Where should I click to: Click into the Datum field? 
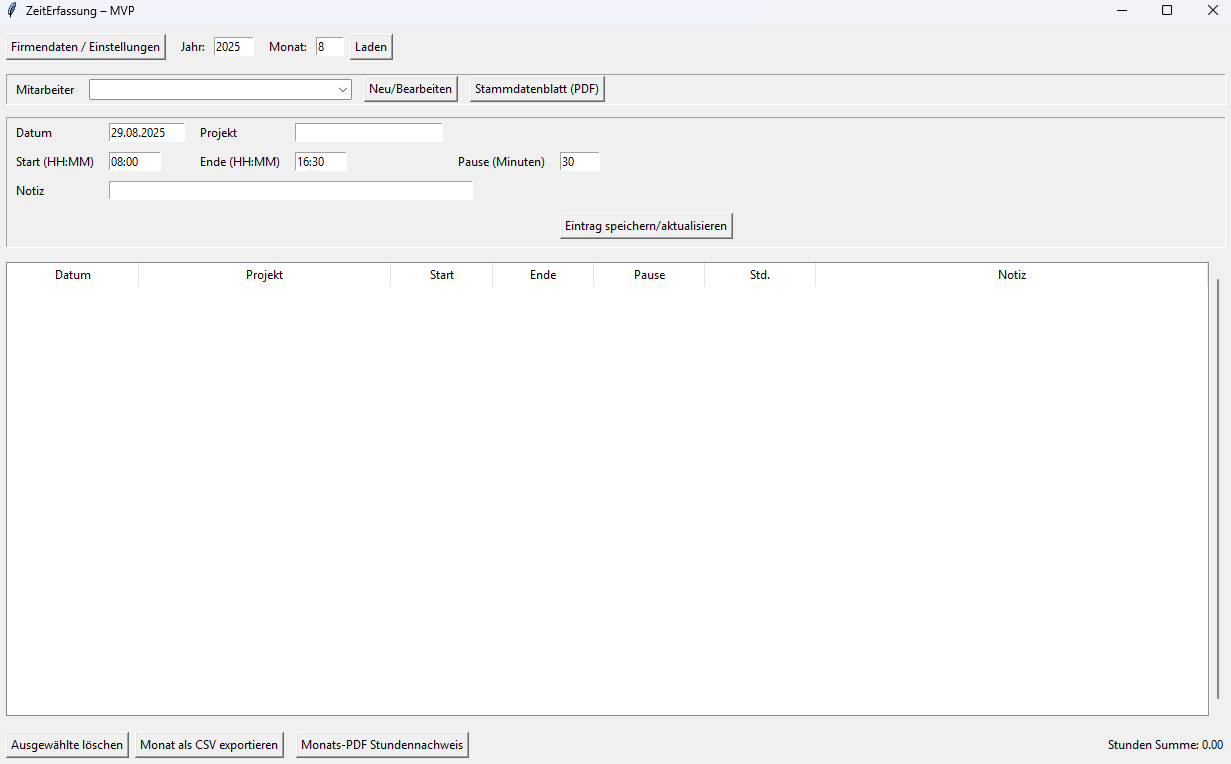pyautogui.click(x=146, y=133)
